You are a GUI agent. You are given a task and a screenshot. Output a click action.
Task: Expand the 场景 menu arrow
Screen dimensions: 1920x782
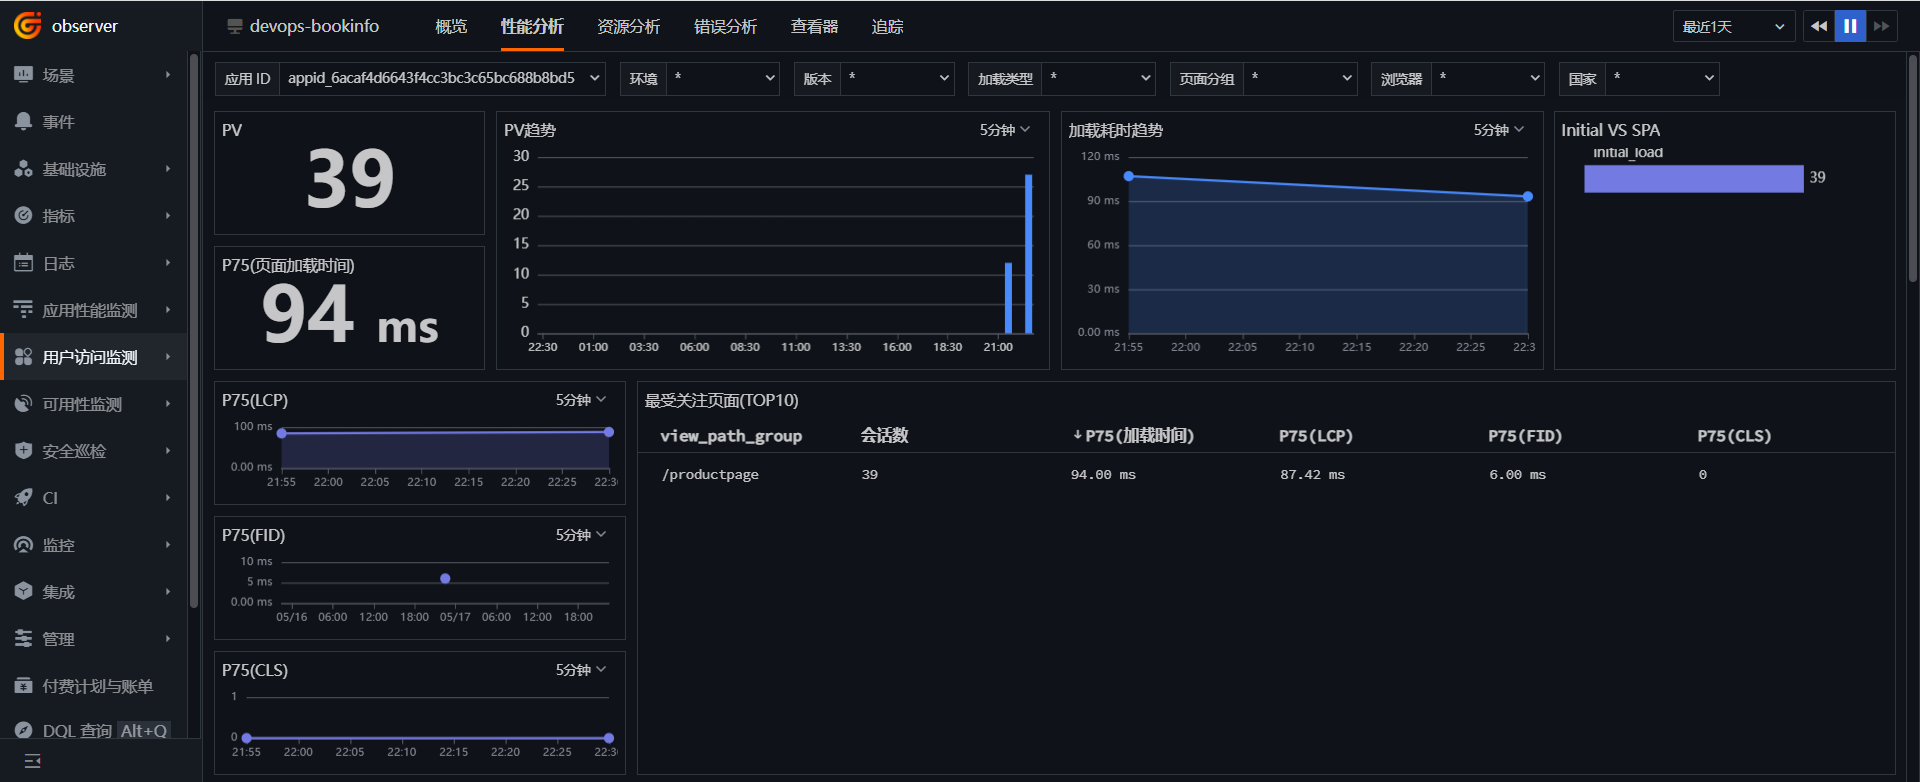click(x=168, y=75)
